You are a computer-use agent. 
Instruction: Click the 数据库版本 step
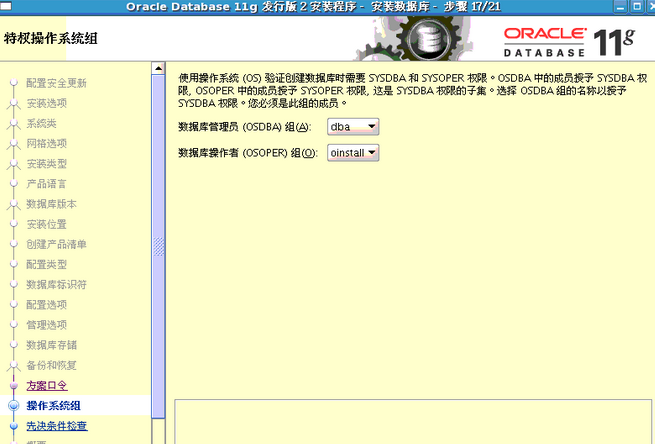coord(51,204)
